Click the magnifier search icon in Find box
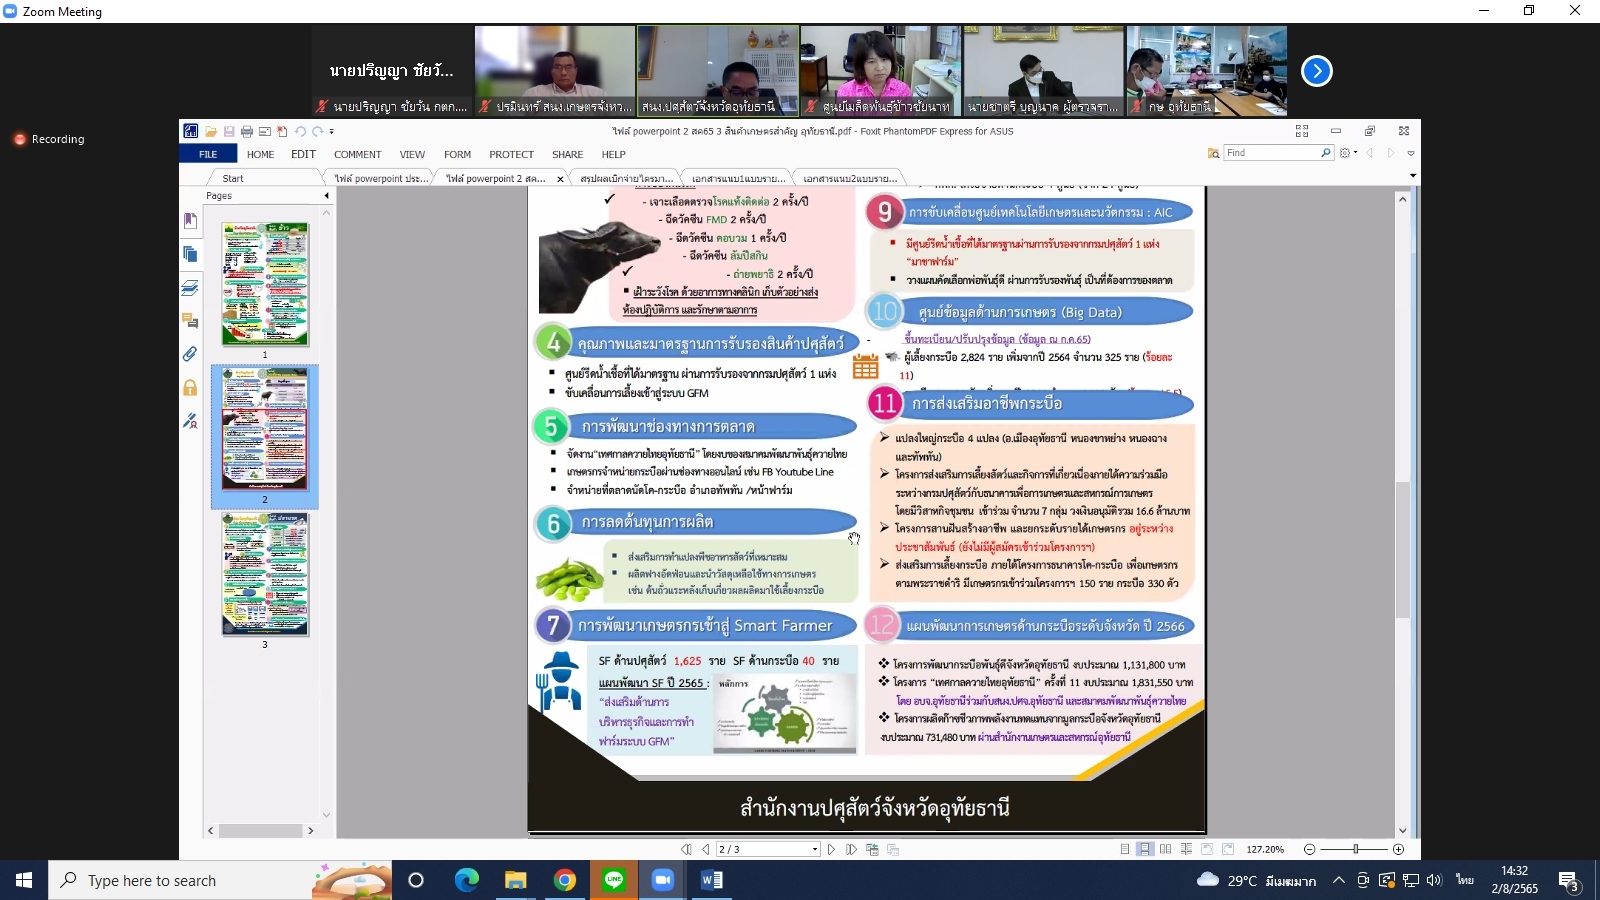The width and height of the screenshot is (1600, 900). tap(1326, 153)
